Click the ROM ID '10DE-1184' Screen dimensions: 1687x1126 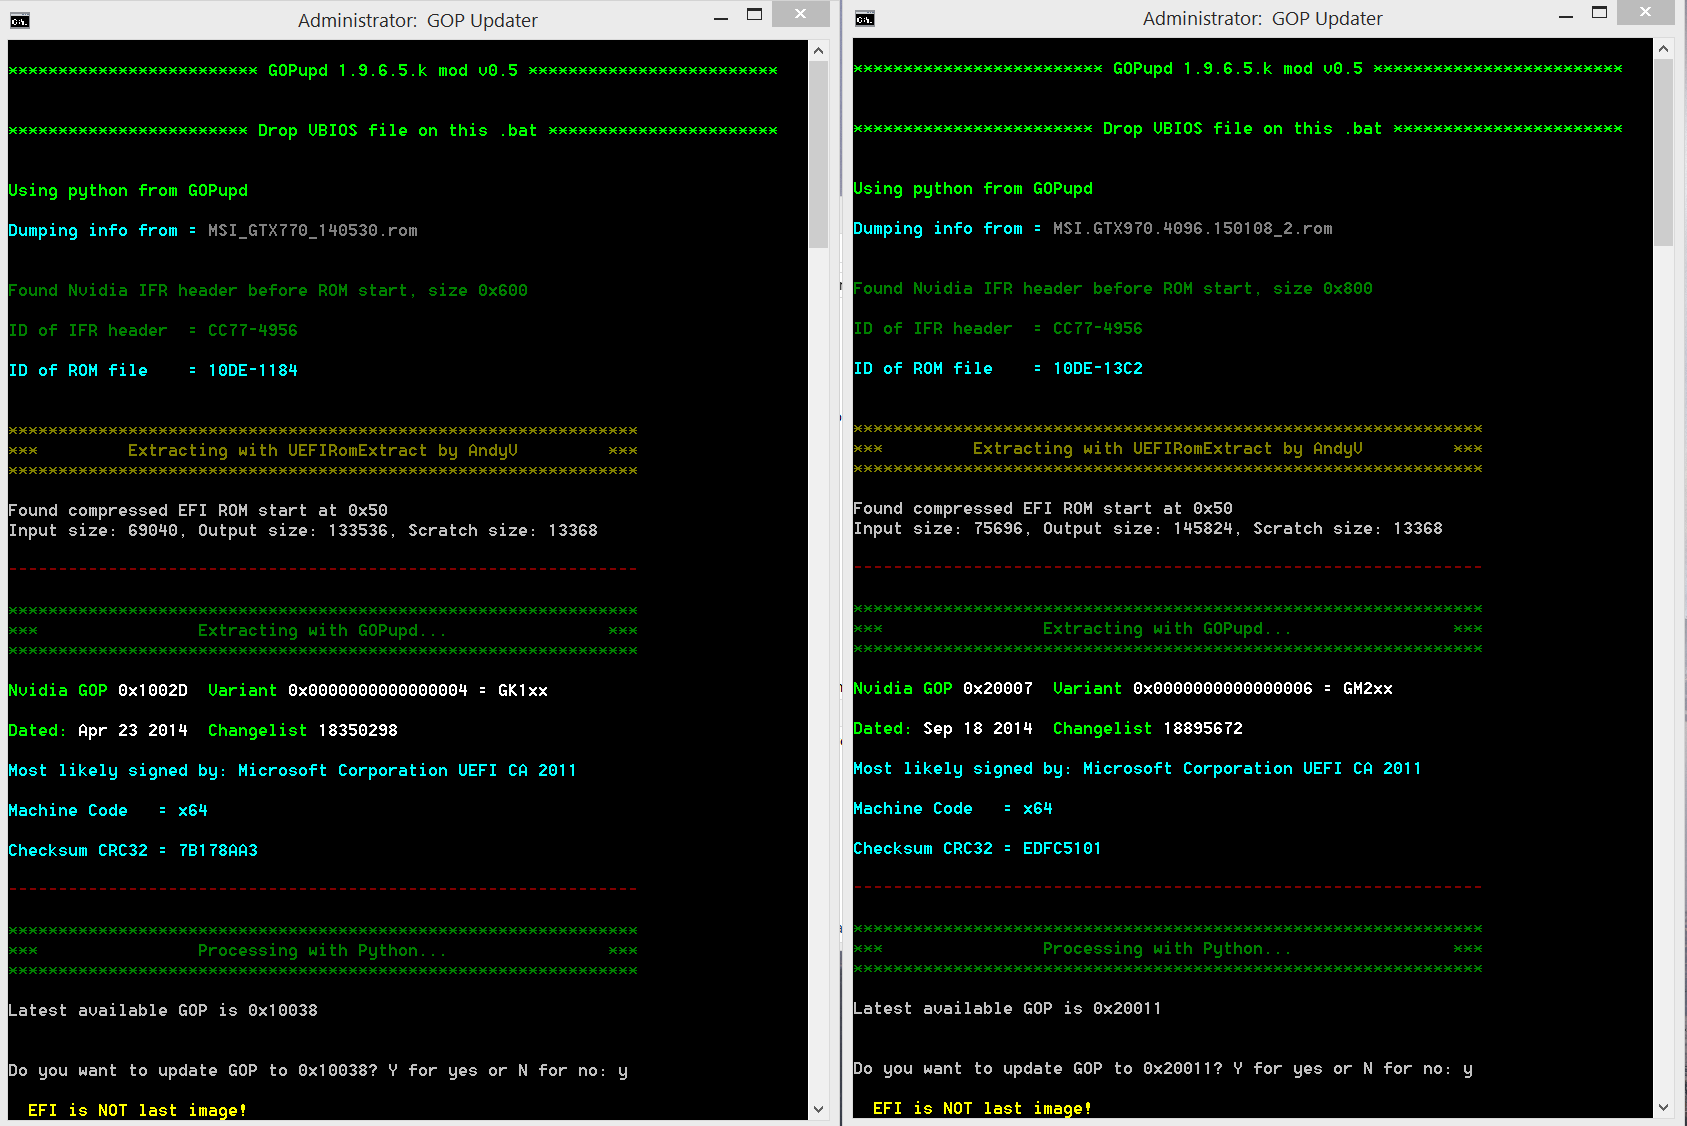click(253, 371)
